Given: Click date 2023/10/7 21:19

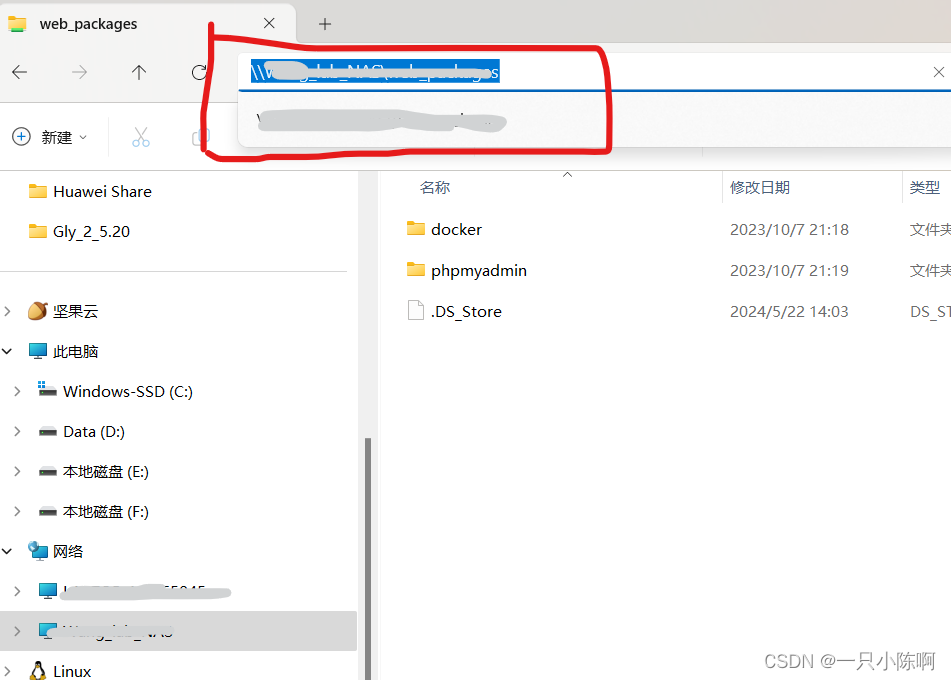Looking at the screenshot, I should [x=789, y=271].
